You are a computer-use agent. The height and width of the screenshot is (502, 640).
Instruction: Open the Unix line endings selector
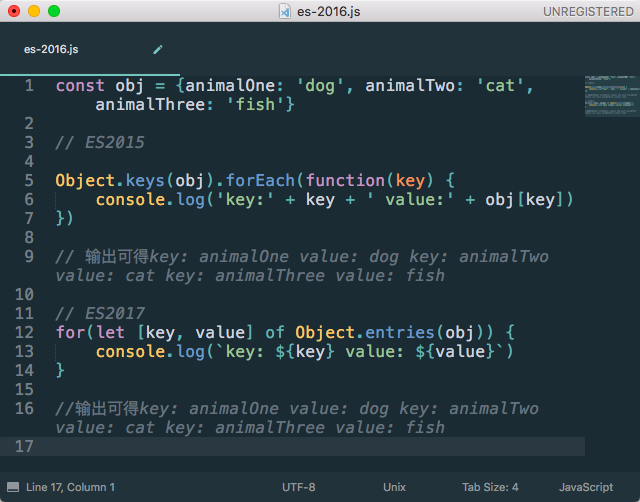394,487
